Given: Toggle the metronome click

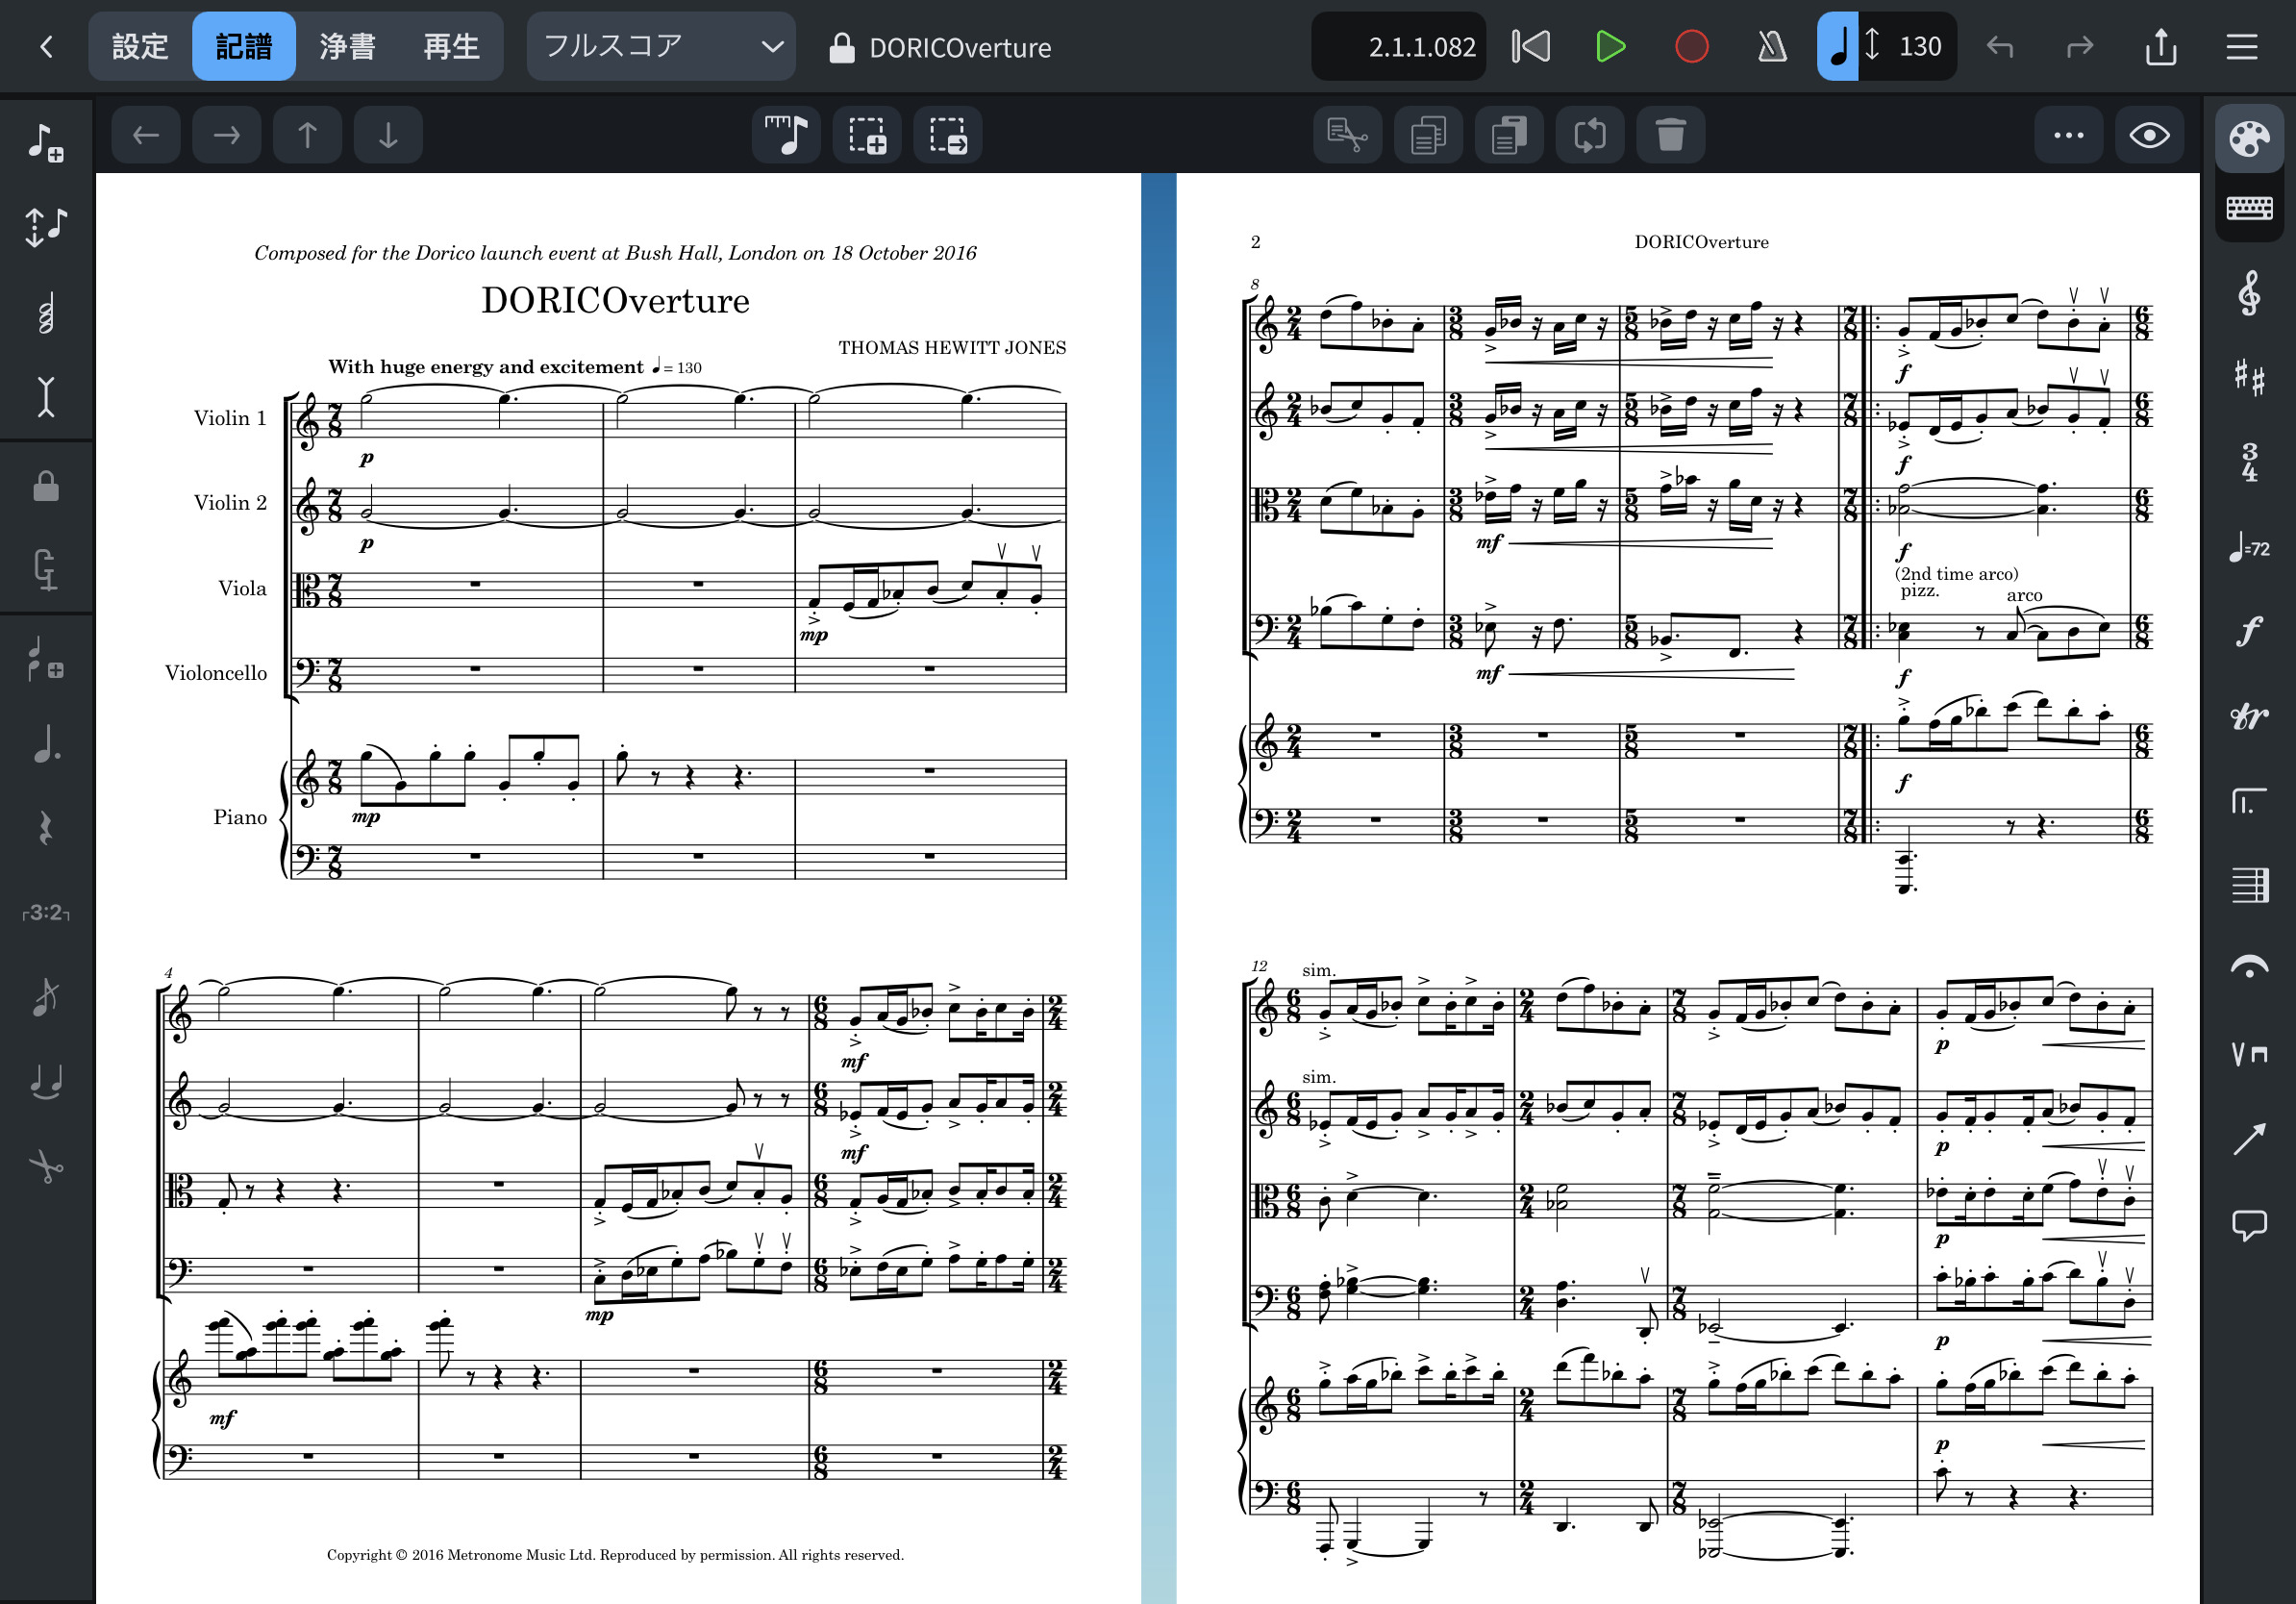Looking at the screenshot, I should 1772,47.
